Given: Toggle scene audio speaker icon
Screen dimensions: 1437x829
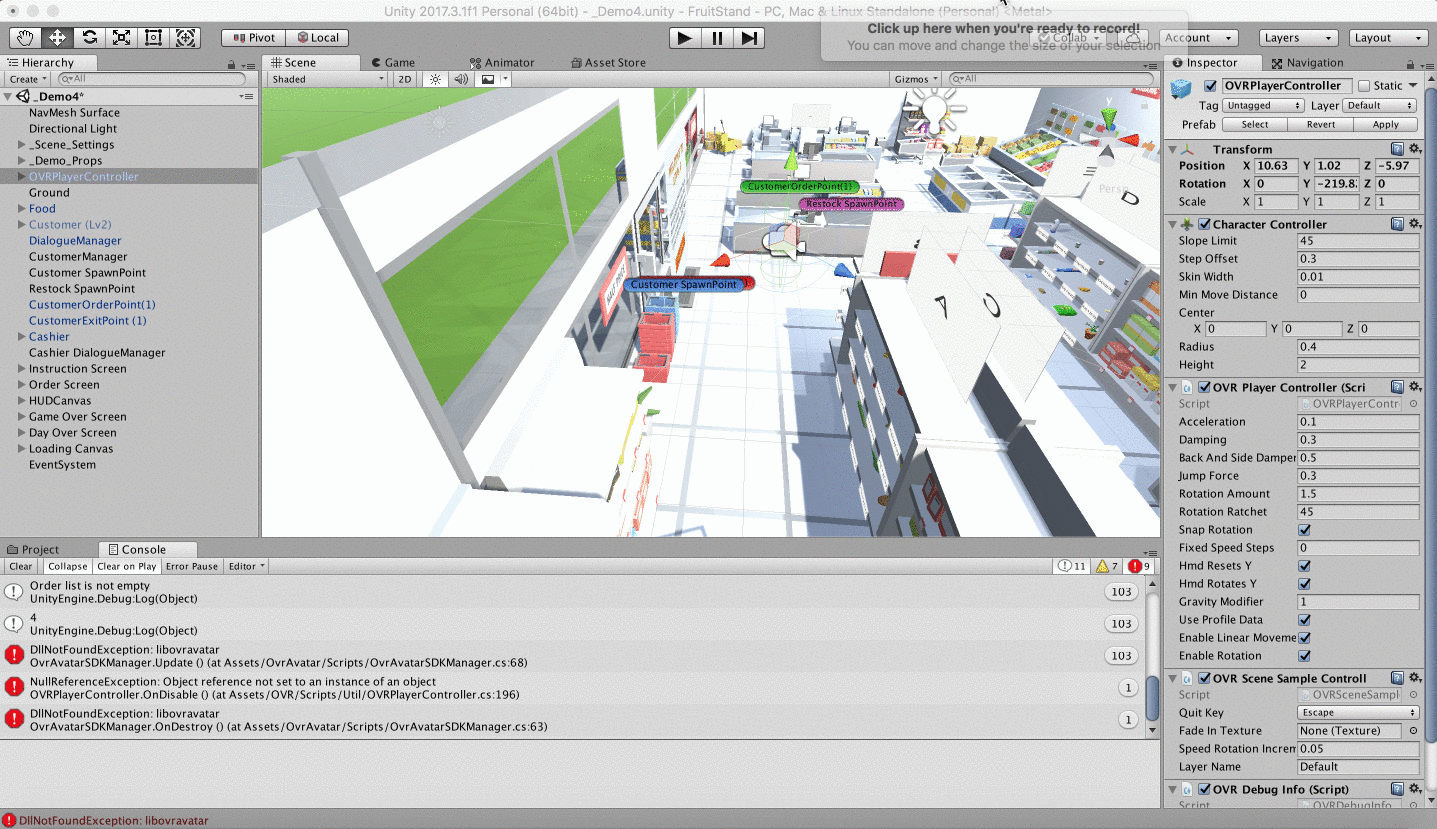Looking at the screenshot, I should click(x=461, y=79).
